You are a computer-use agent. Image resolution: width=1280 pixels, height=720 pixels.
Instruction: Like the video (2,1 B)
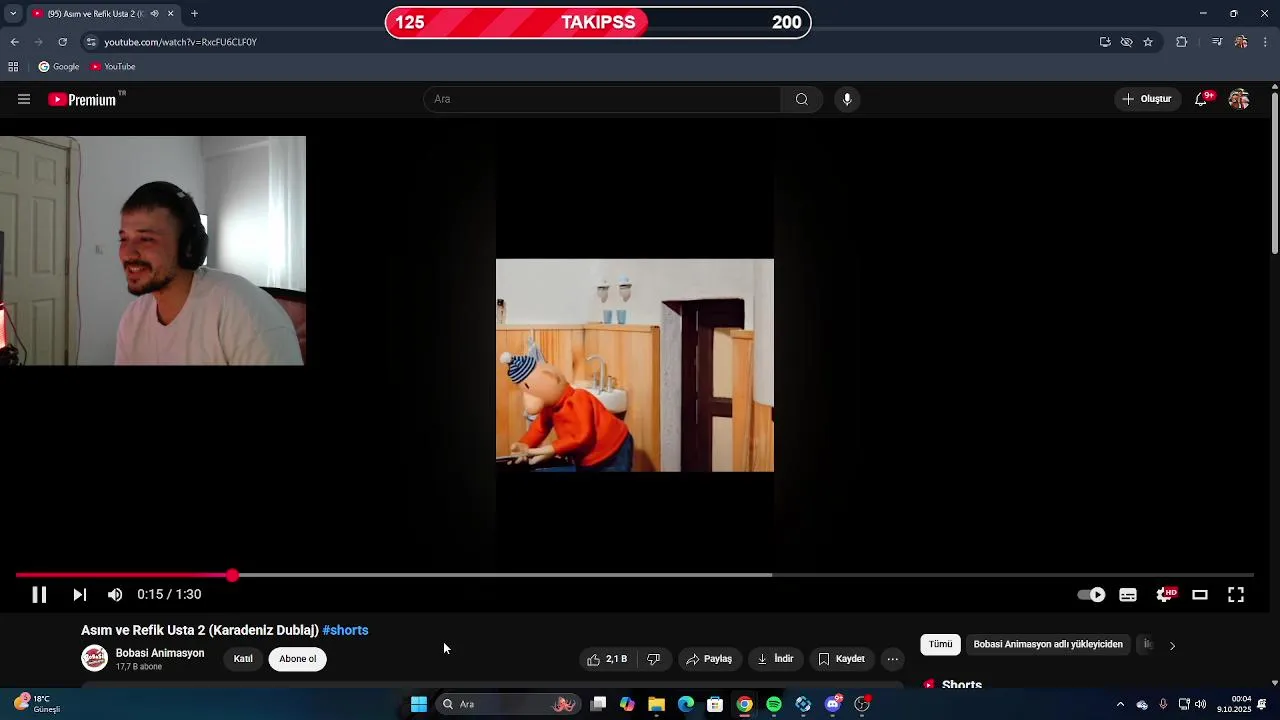pos(609,659)
